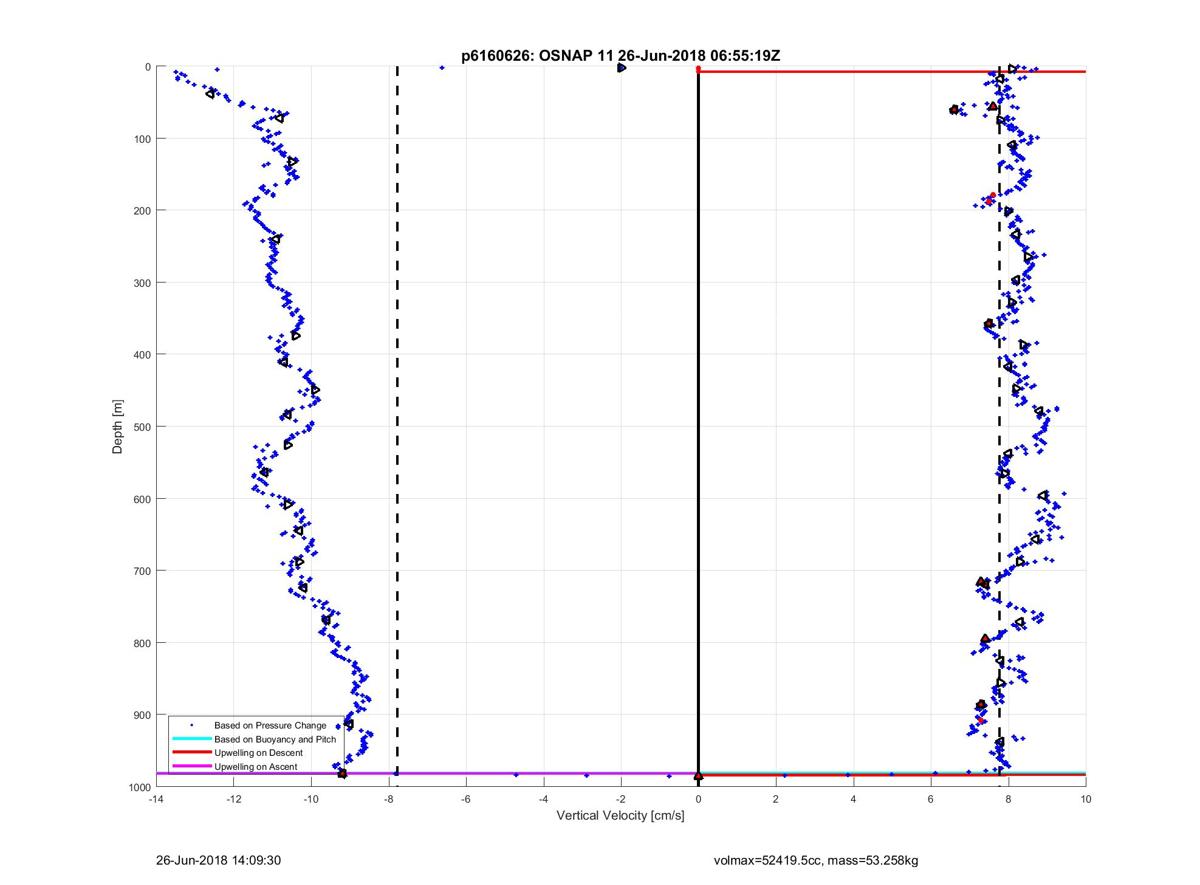Click the blue dot marker in legend
This screenshot has height=885, width=1200.
click(x=191, y=724)
